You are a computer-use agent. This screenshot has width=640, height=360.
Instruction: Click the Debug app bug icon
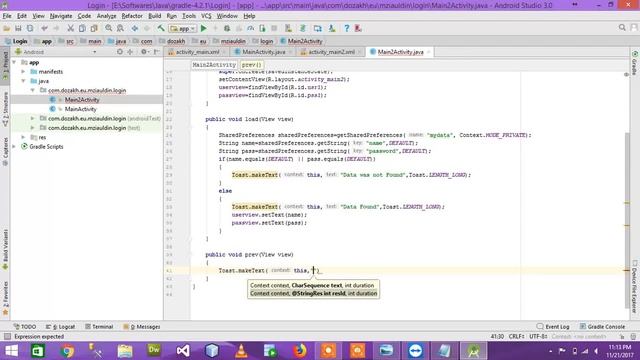(227, 28)
